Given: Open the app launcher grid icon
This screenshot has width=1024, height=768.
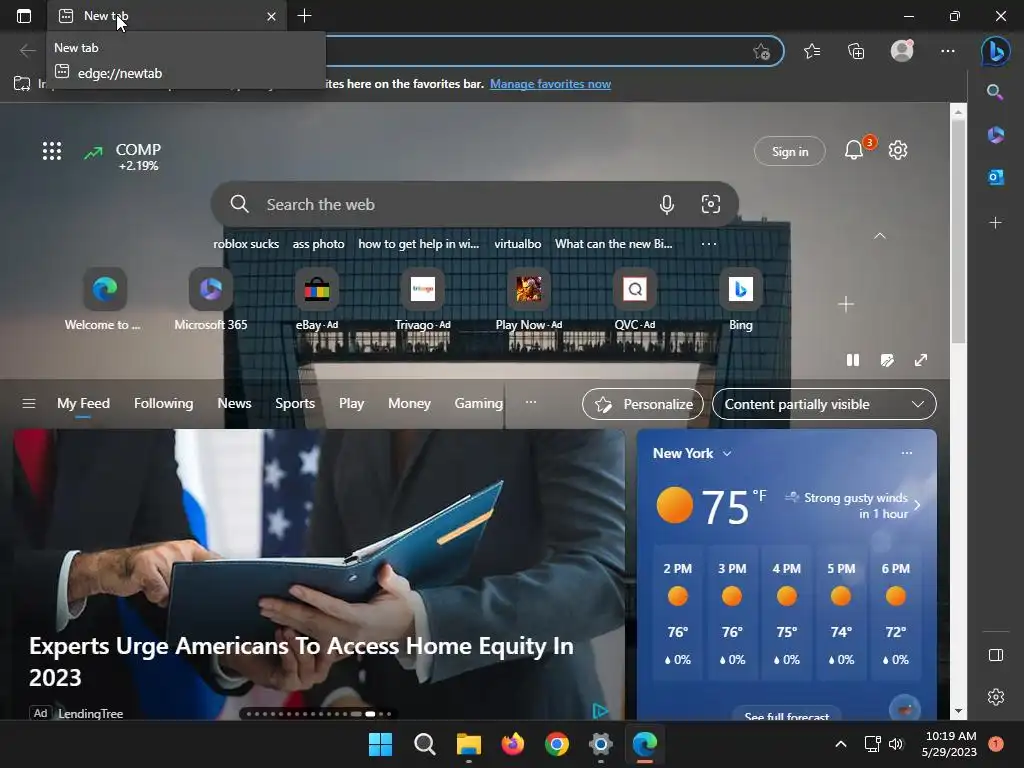Looking at the screenshot, I should tap(52, 152).
